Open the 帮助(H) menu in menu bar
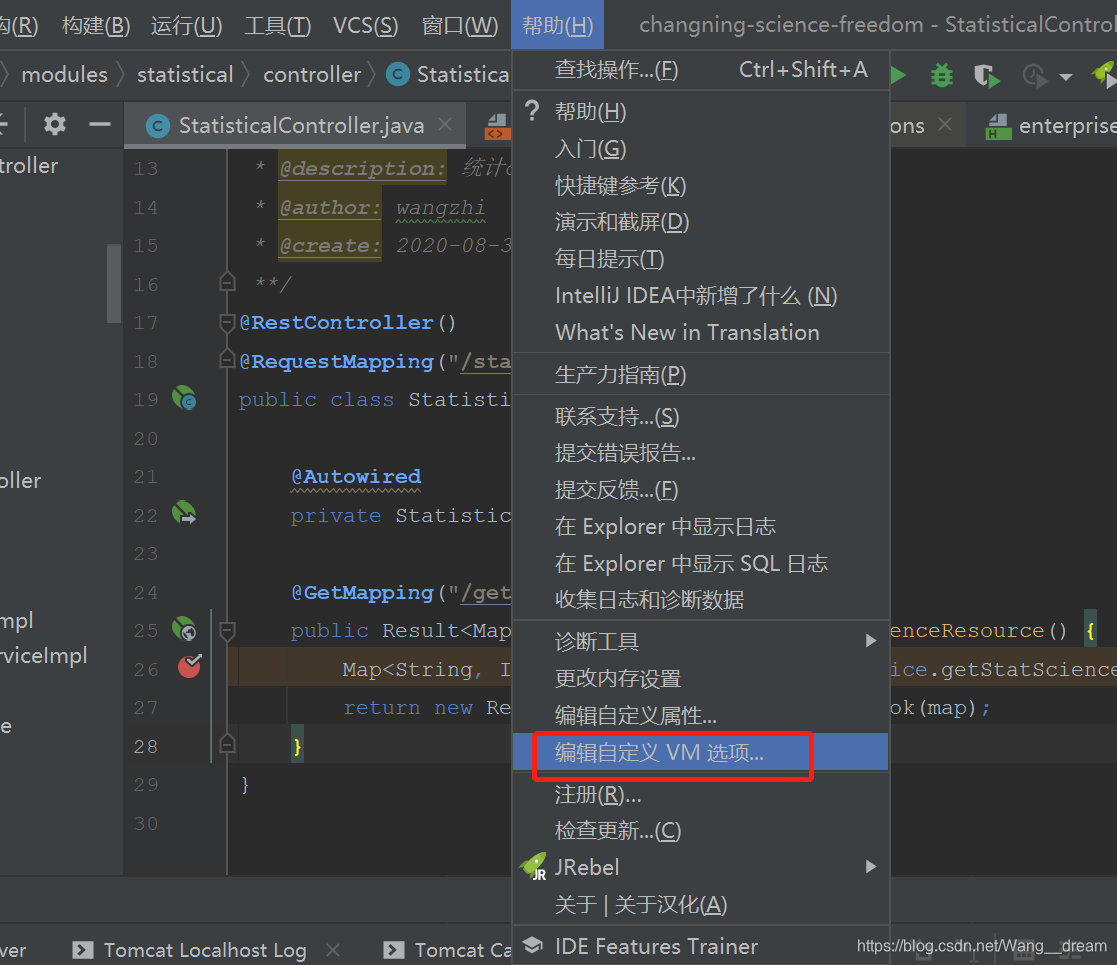1117x965 pixels. tap(557, 25)
